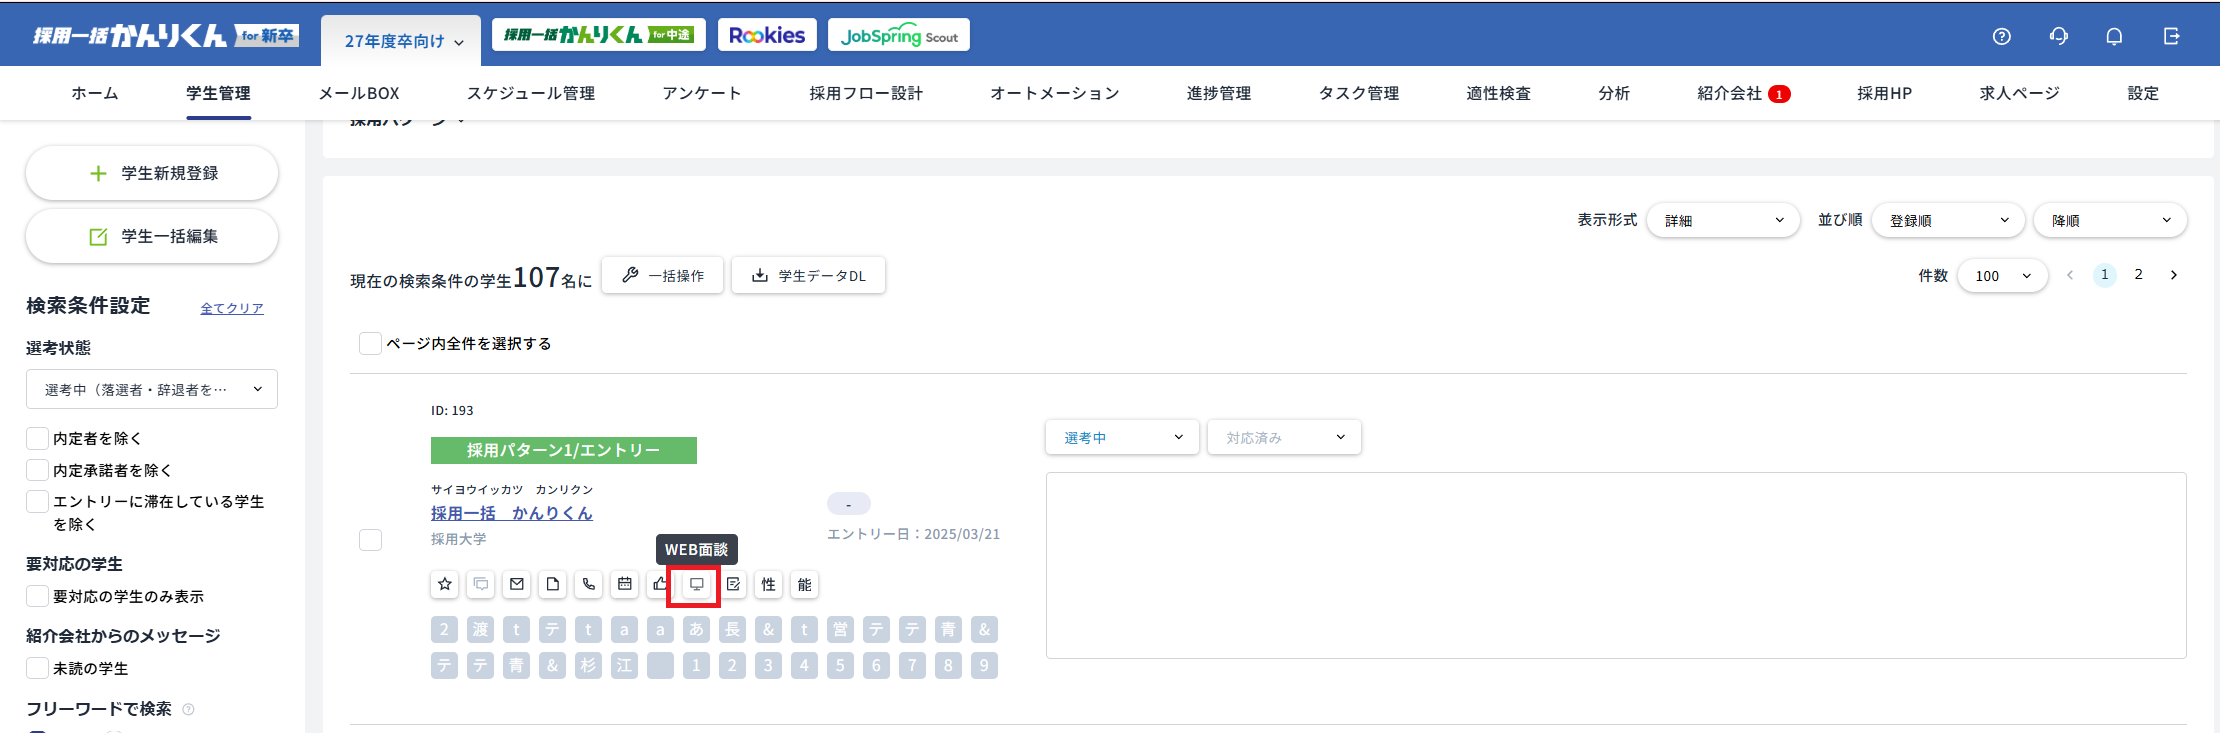Screen dimensions: 2220x733
Task: Enable 内定者を除く filter
Action: [37, 438]
